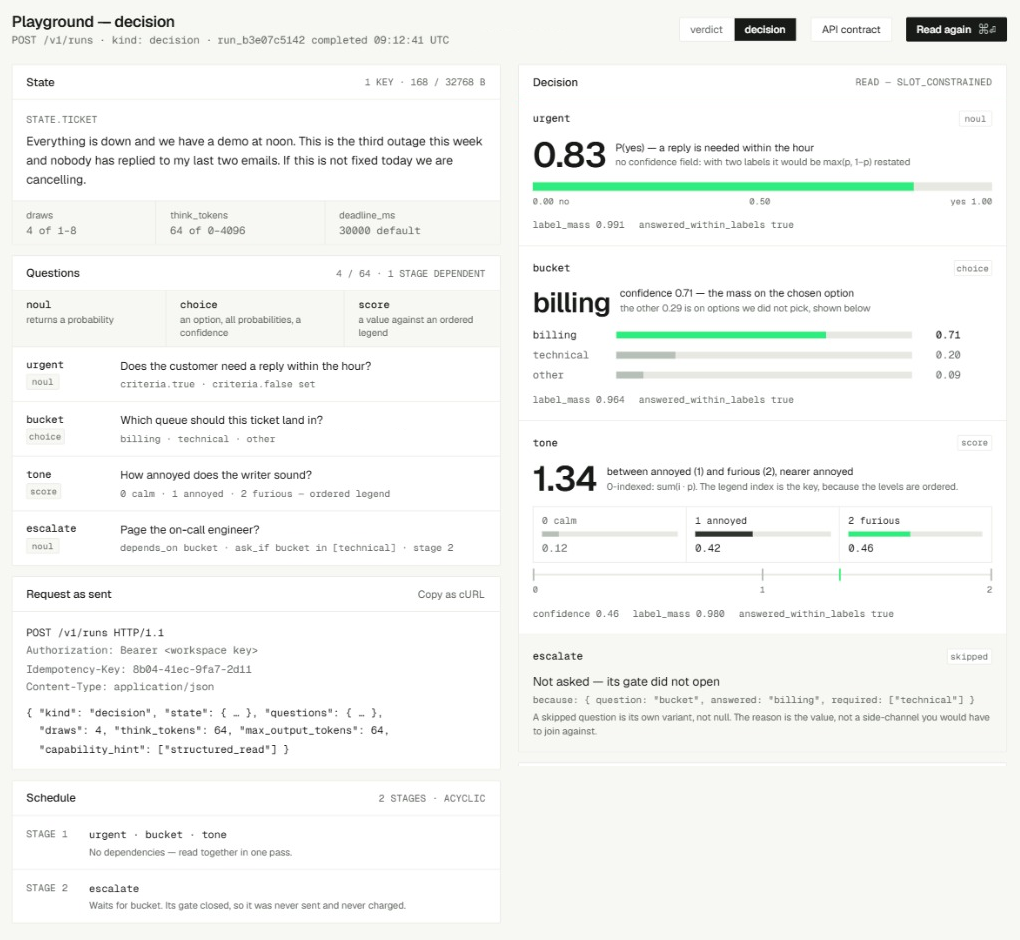Select the escalate question row
The height and width of the screenshot is (940, 1020).
[256, 538]
